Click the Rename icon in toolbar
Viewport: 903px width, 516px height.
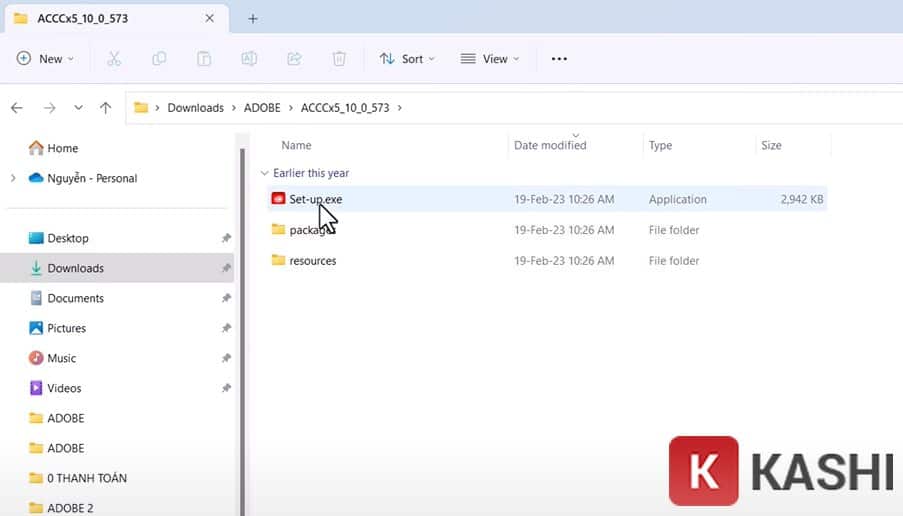coord(249,59)
